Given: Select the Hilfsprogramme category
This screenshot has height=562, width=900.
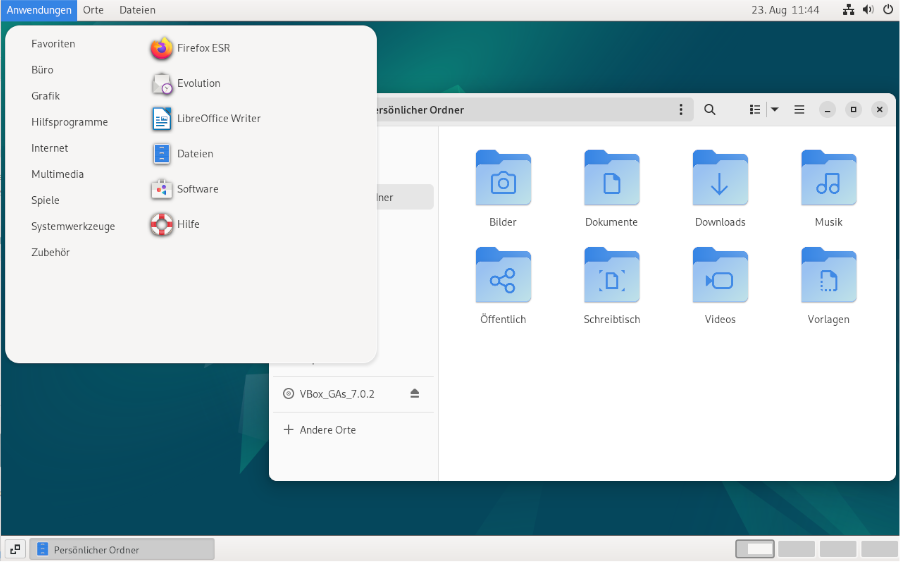Looking at the screenshot, I should click(x=69, y=122).
